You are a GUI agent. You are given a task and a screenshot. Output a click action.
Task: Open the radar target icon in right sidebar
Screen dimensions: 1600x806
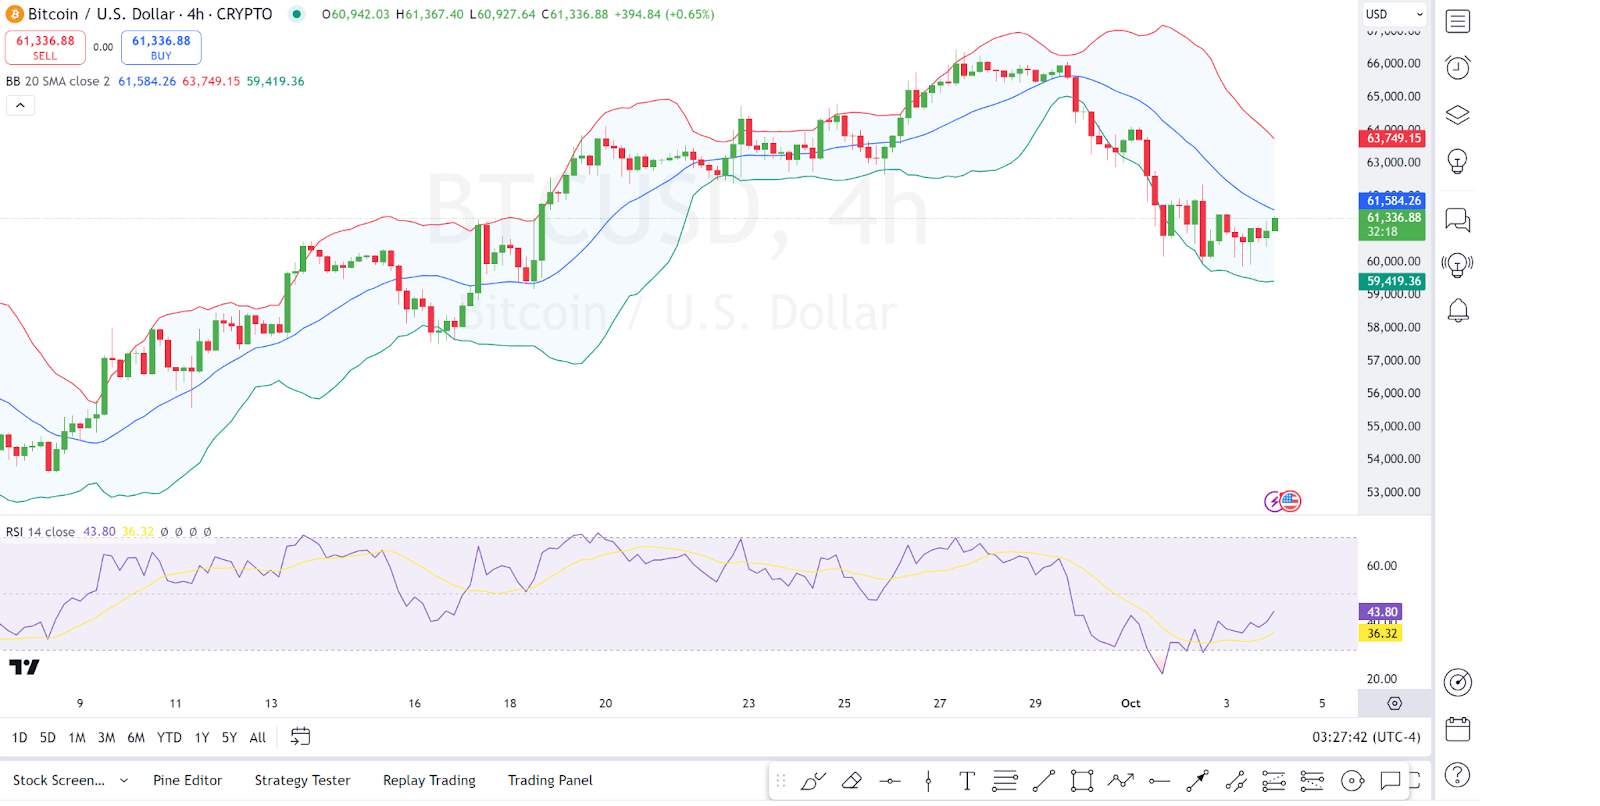click(x=1458, y=682)
